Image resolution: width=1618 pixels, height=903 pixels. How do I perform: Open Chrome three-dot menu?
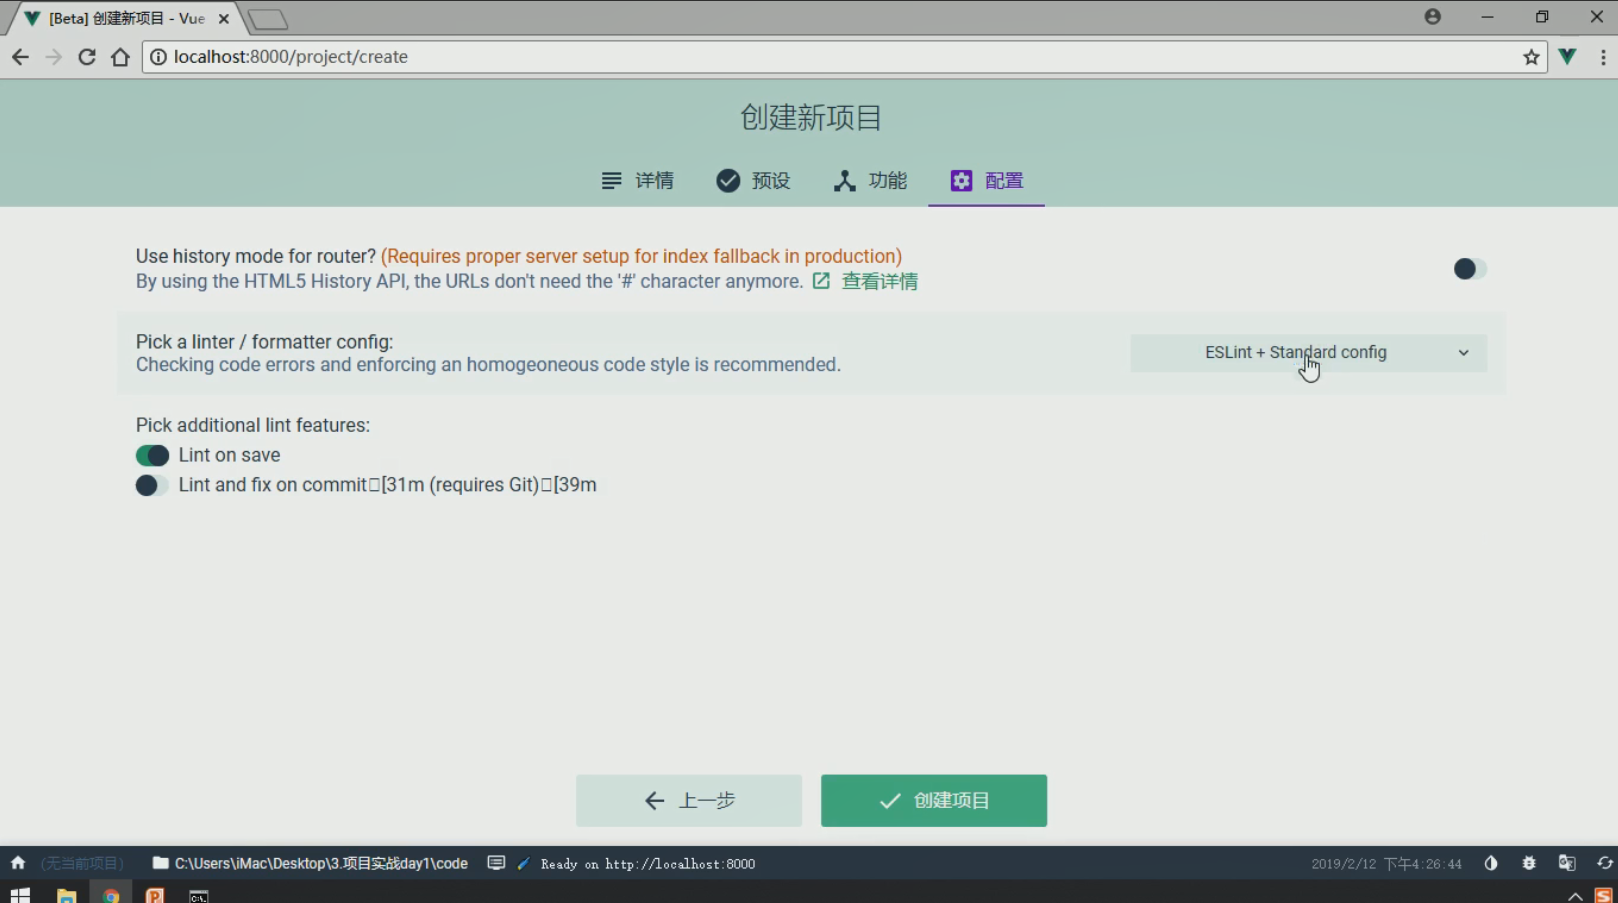point(1603,57)
